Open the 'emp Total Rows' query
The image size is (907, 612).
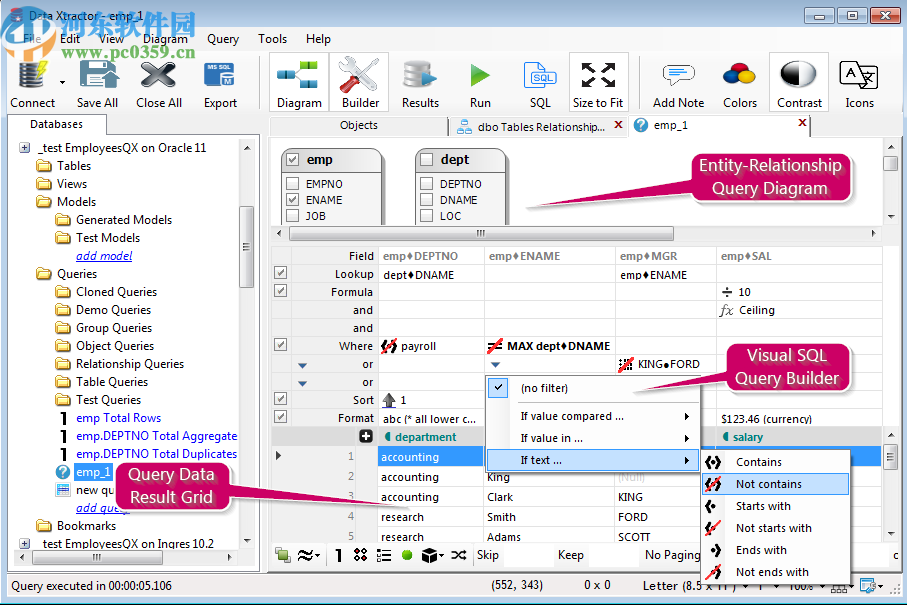pos(119,418)
